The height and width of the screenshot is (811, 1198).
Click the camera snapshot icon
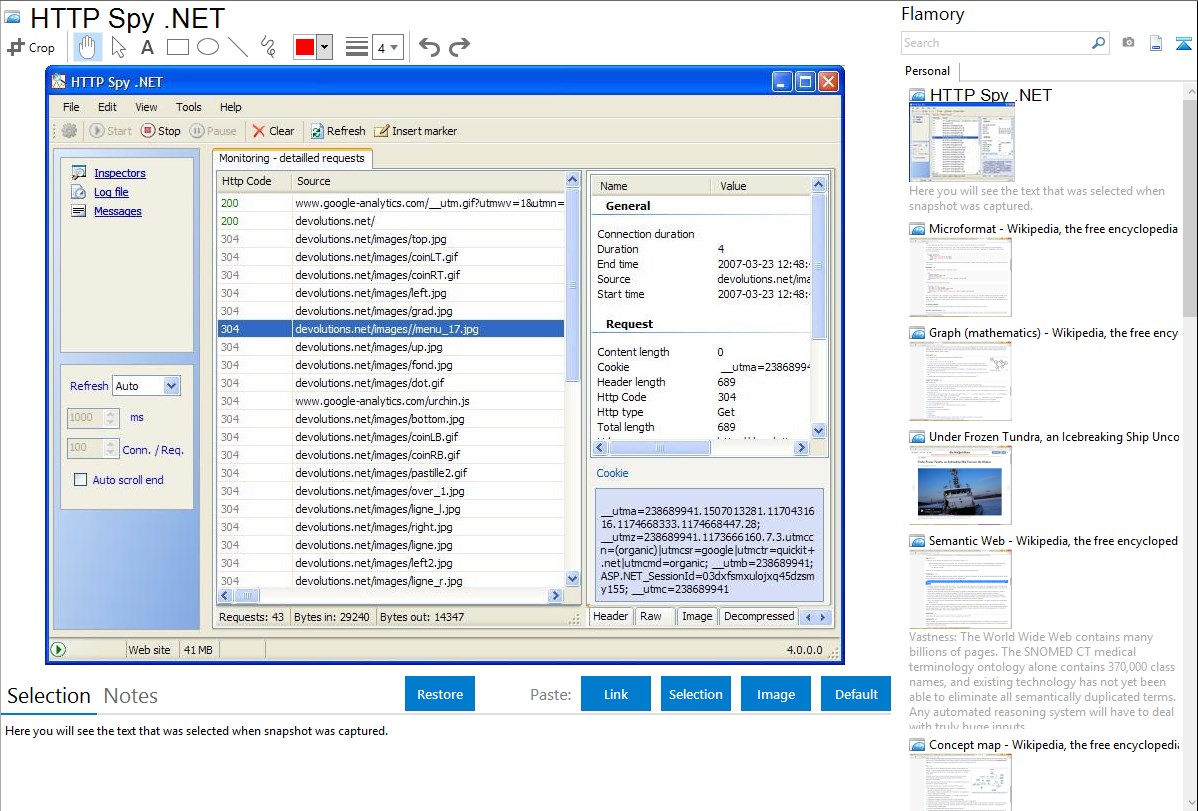pos(1128,43)
